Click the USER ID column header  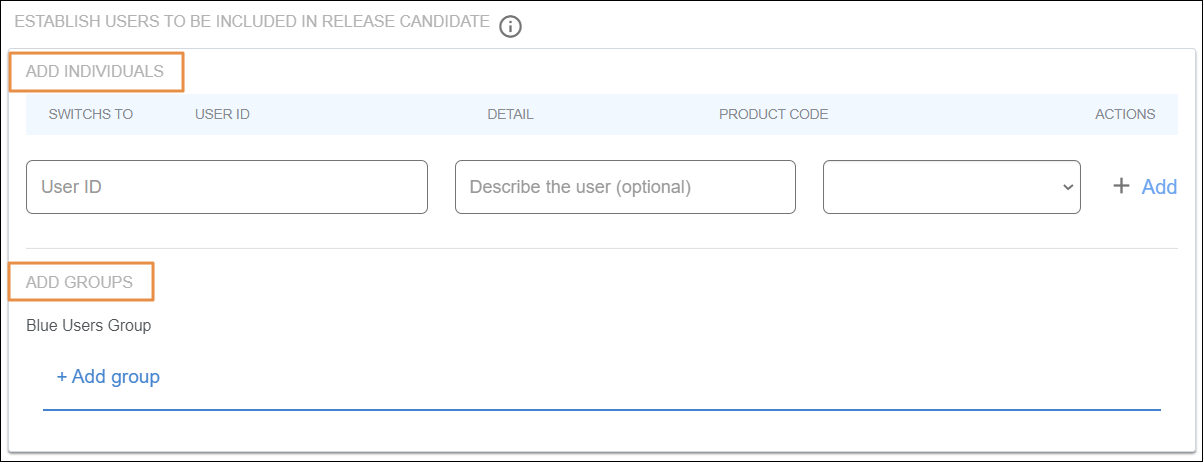[222, 114]
